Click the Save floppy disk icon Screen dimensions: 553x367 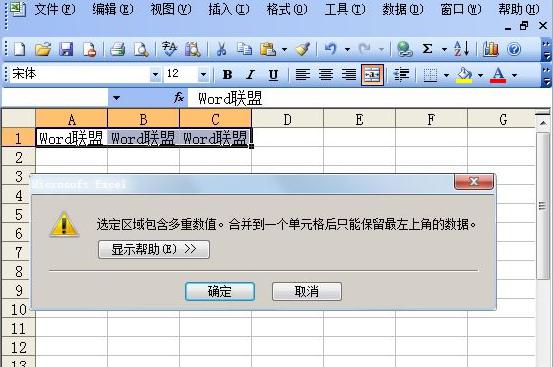tap(66, 49)
